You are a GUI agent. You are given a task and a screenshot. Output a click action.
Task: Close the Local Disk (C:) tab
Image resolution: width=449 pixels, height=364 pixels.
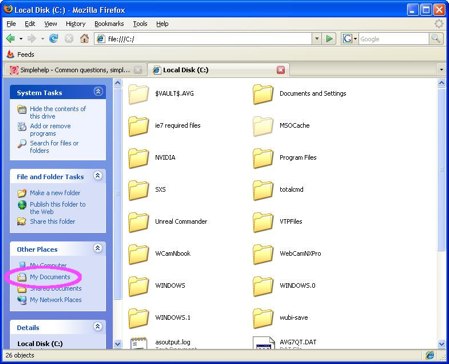[281, 70]
